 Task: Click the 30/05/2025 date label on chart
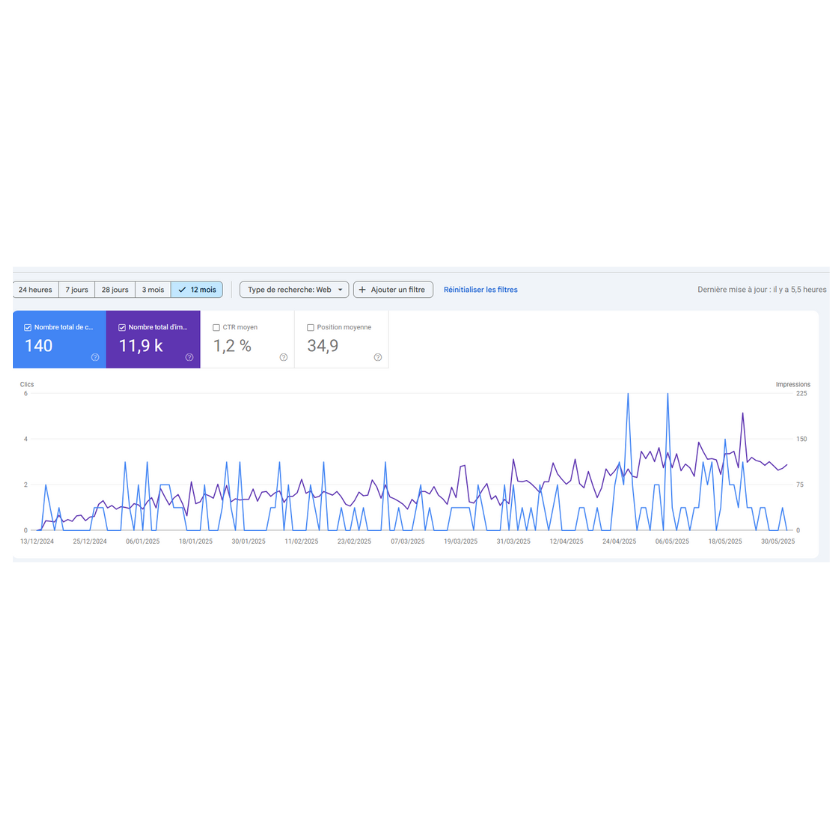[x=778, y=542]
